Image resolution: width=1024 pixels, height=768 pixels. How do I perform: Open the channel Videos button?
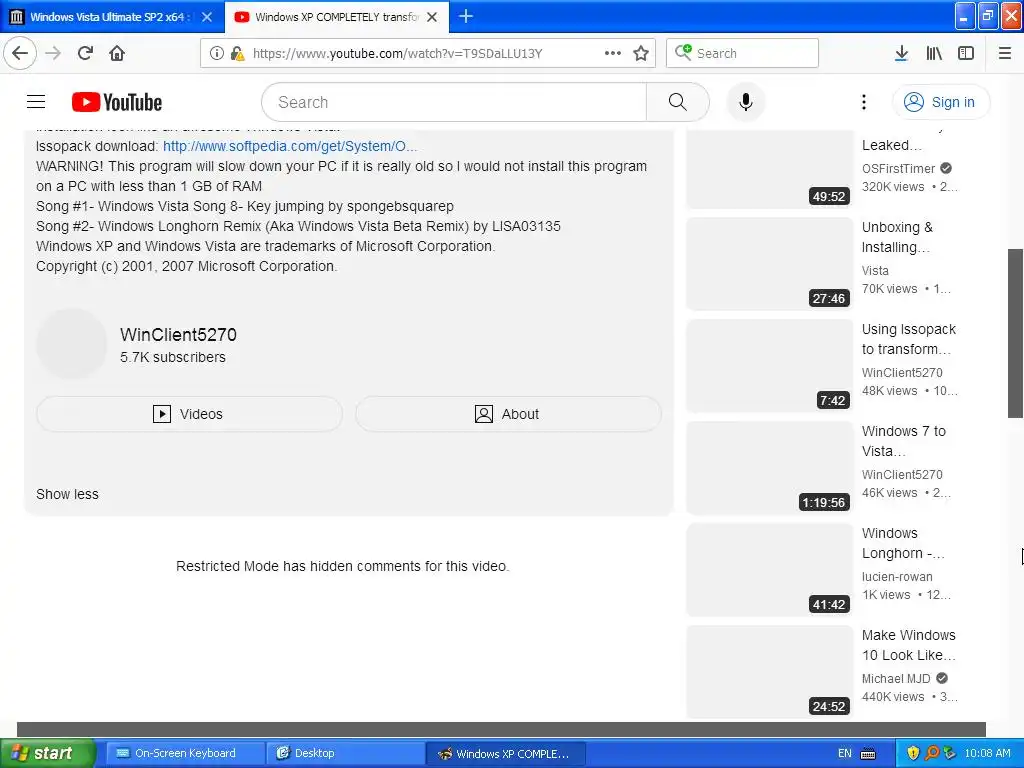(x=189, y=414)
